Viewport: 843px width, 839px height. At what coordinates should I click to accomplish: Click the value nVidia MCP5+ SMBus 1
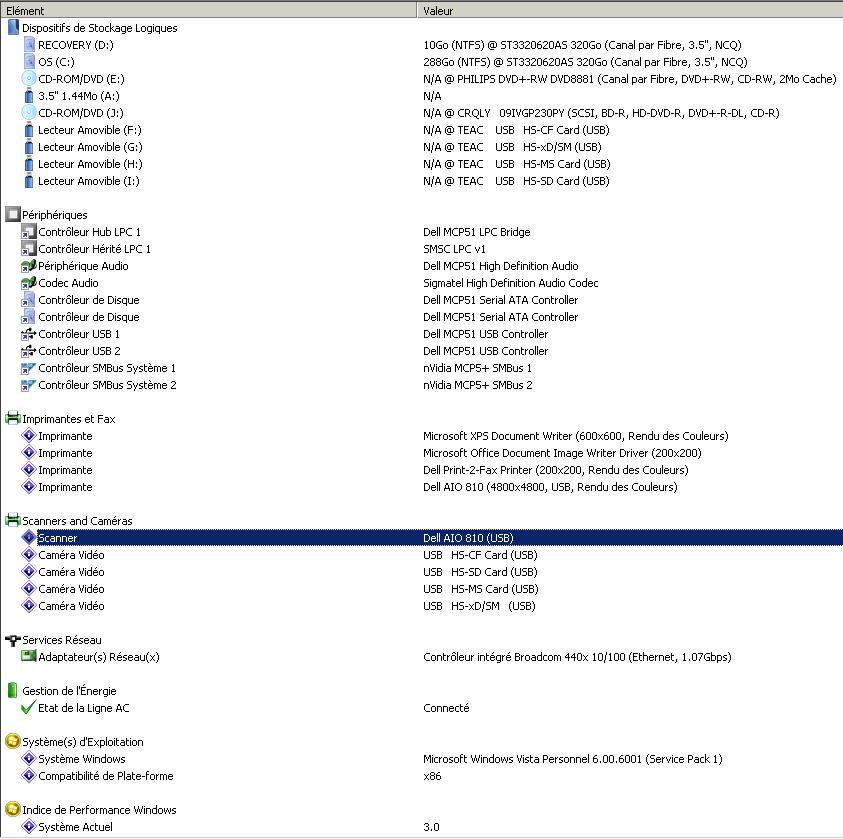(477, 368)
